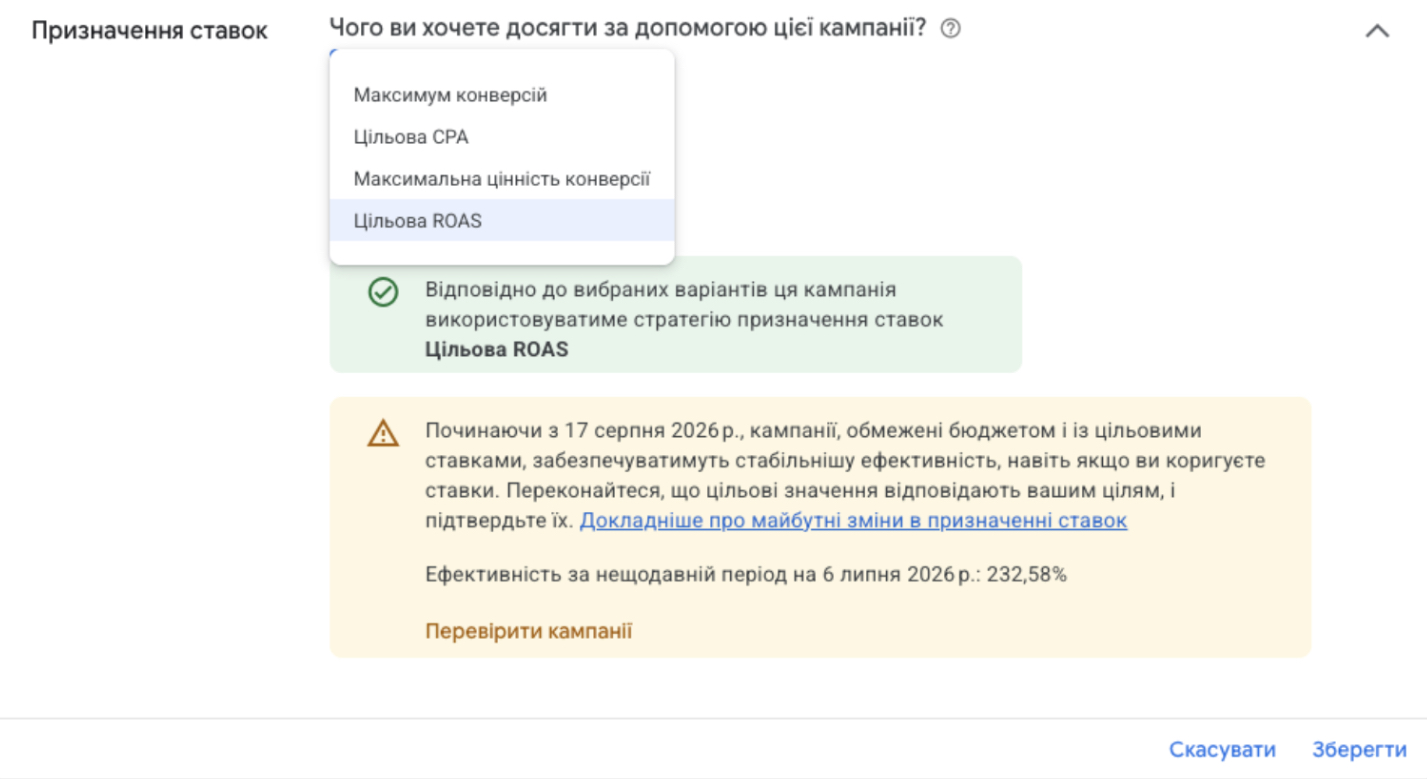Click empty bottom padding of the dropdown popup

(502, 253)
